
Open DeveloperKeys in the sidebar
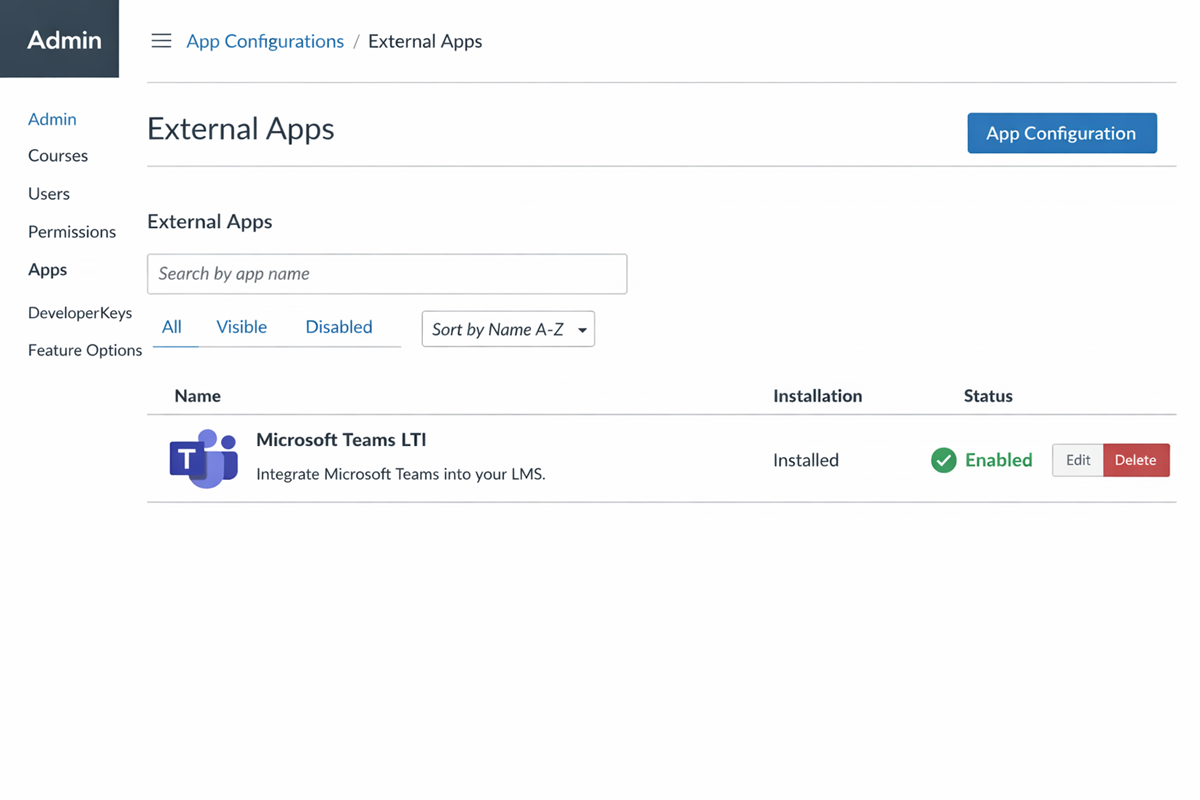(80, 312)
